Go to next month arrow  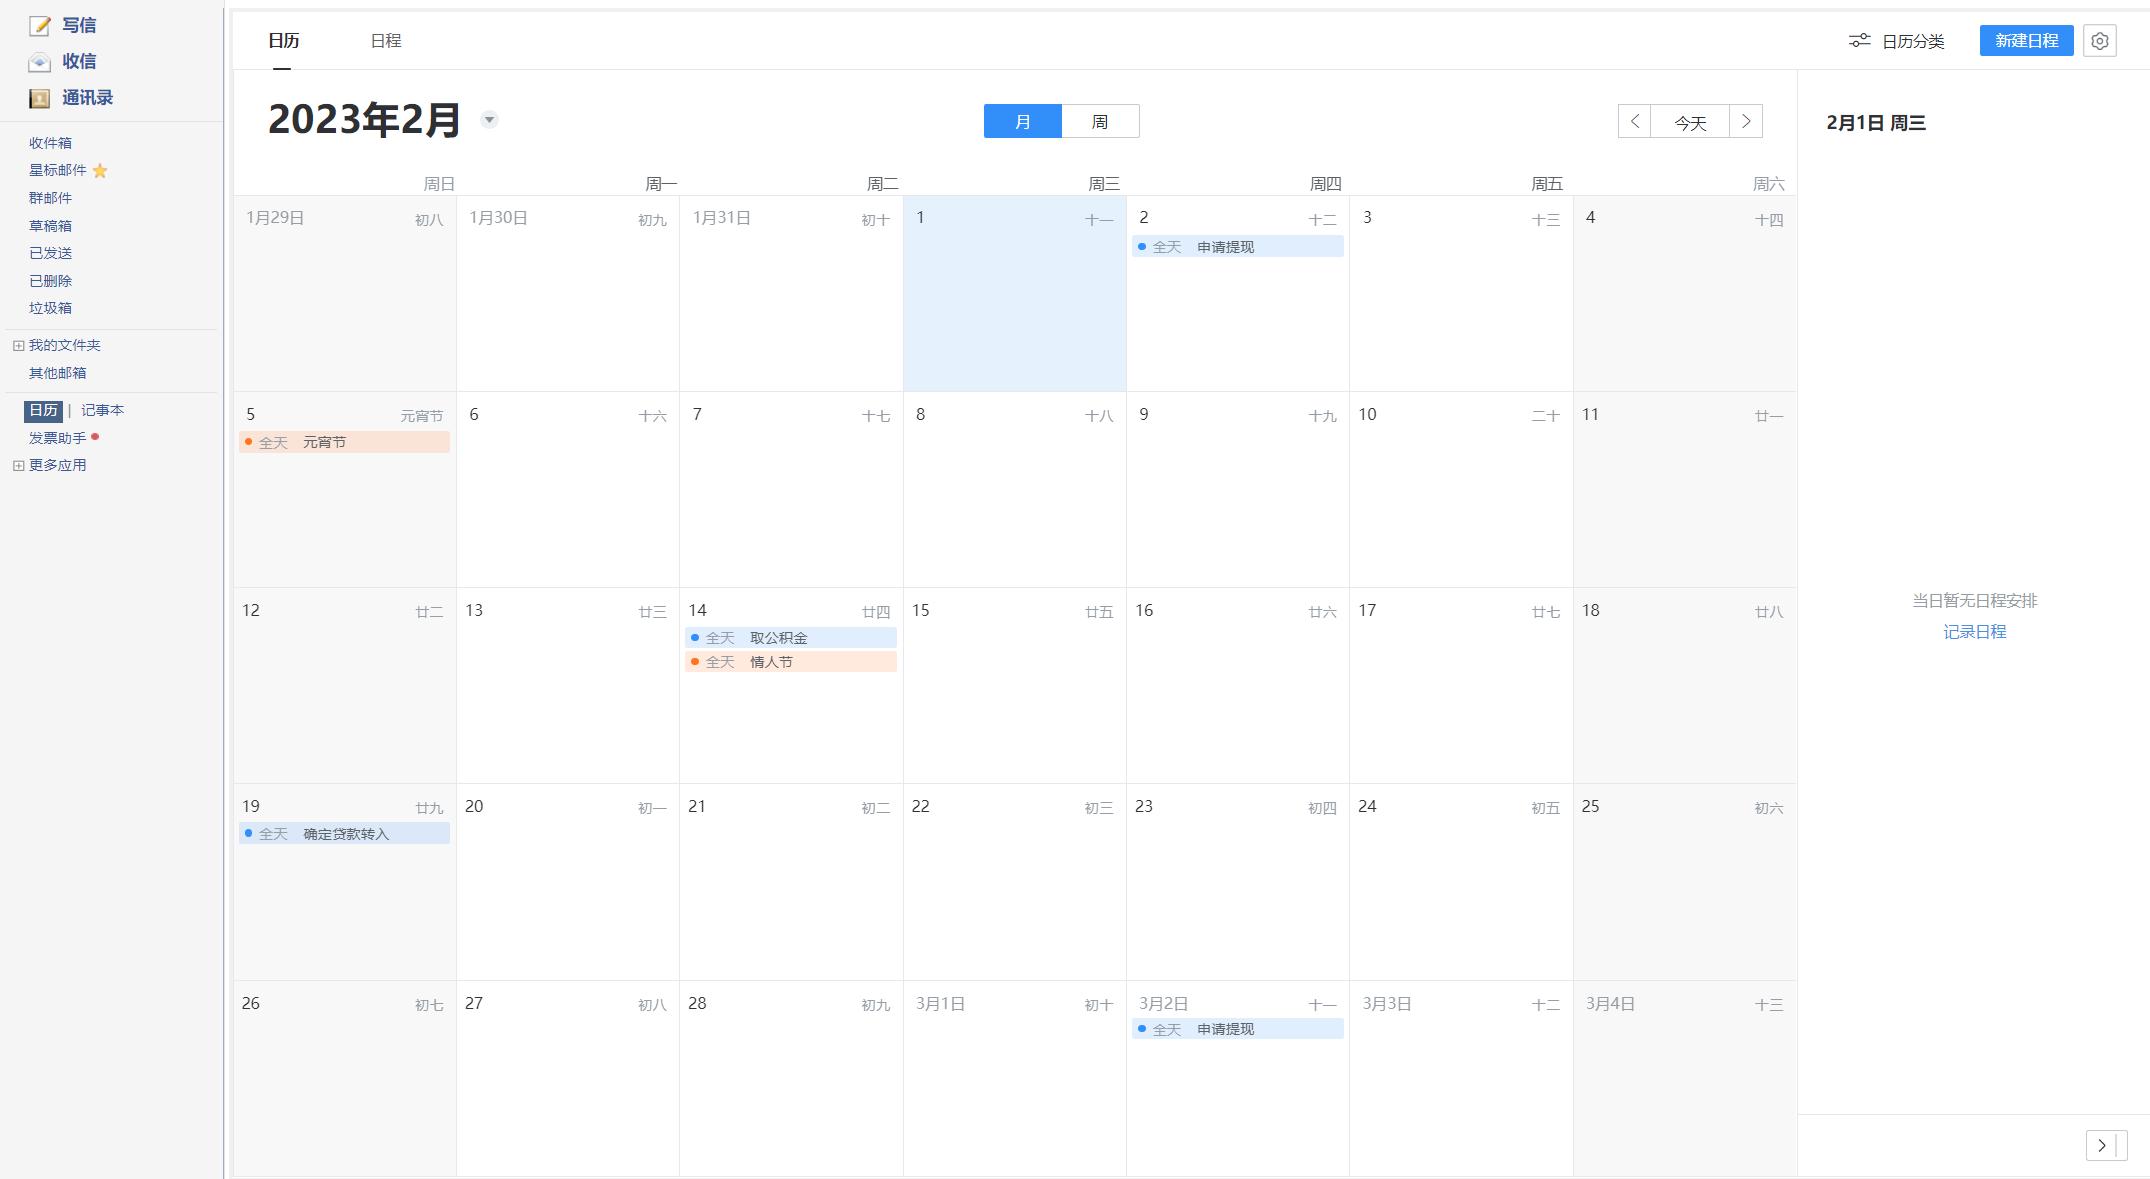pyautogui.click(x=1746, y=122)
